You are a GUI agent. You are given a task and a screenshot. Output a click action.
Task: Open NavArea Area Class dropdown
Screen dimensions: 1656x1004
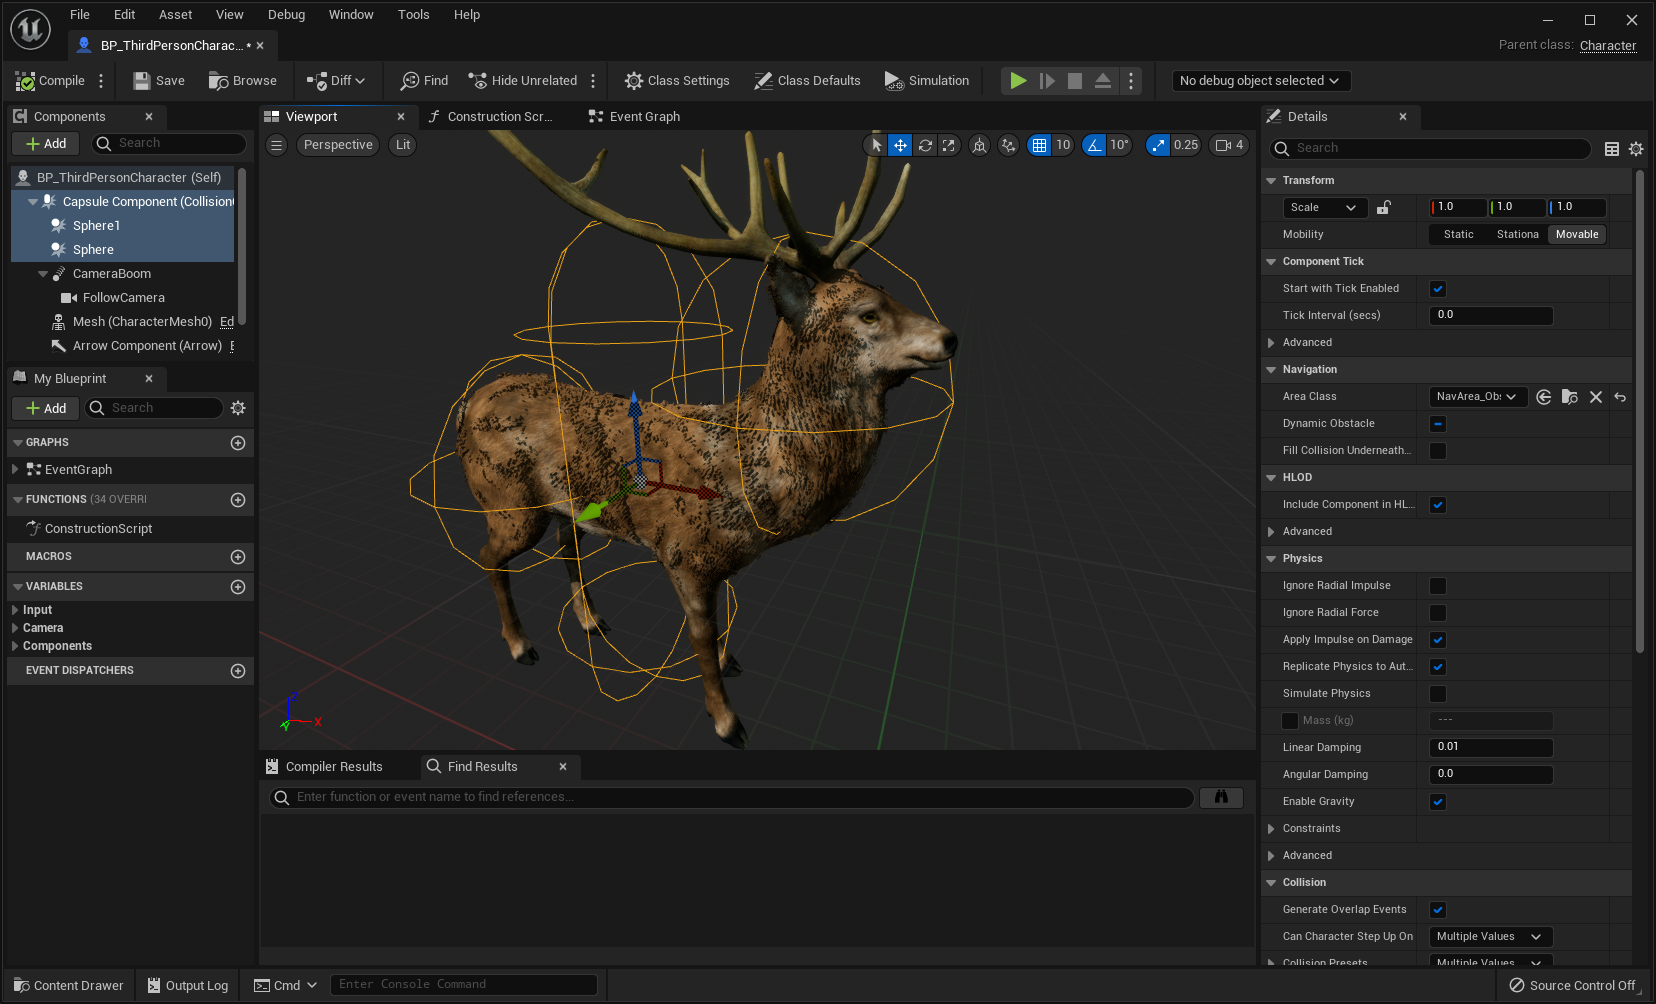pyautogui.click(x=1478, y=397)
